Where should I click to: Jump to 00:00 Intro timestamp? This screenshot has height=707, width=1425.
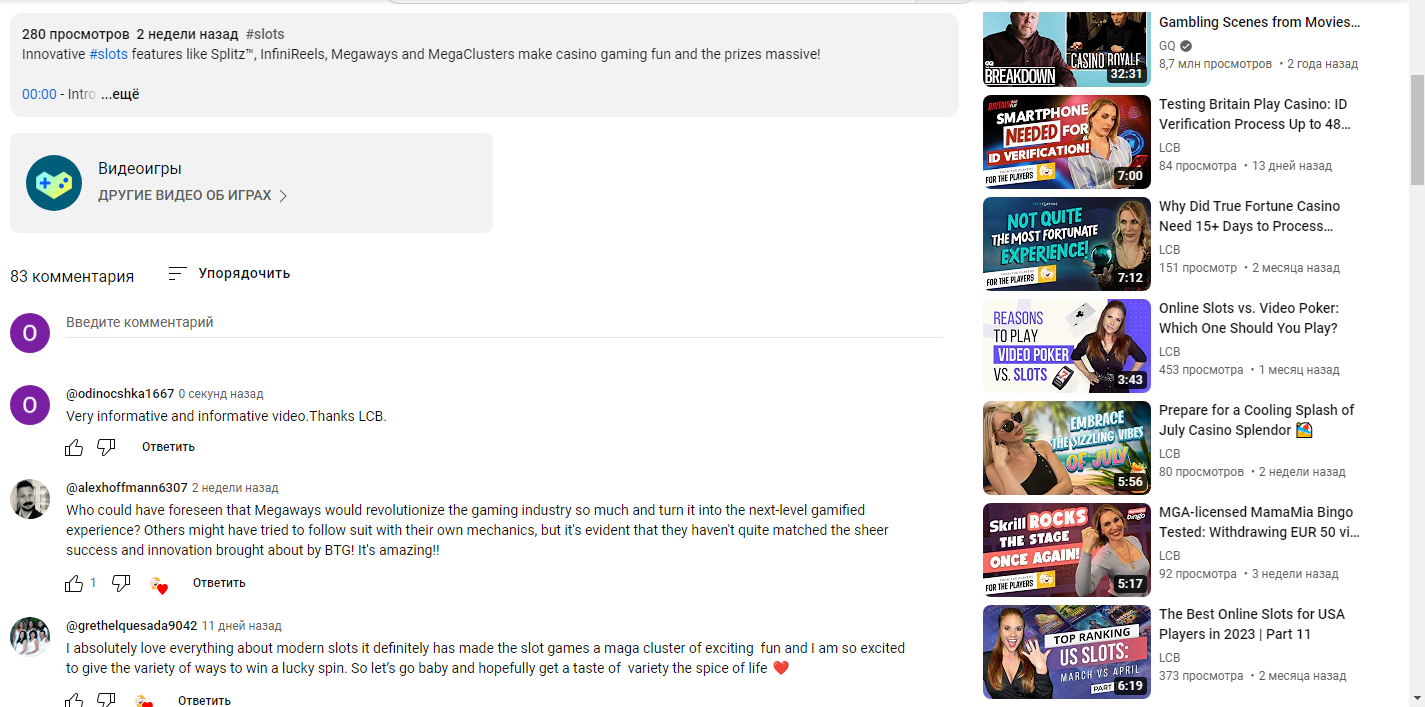coord(39,94)
